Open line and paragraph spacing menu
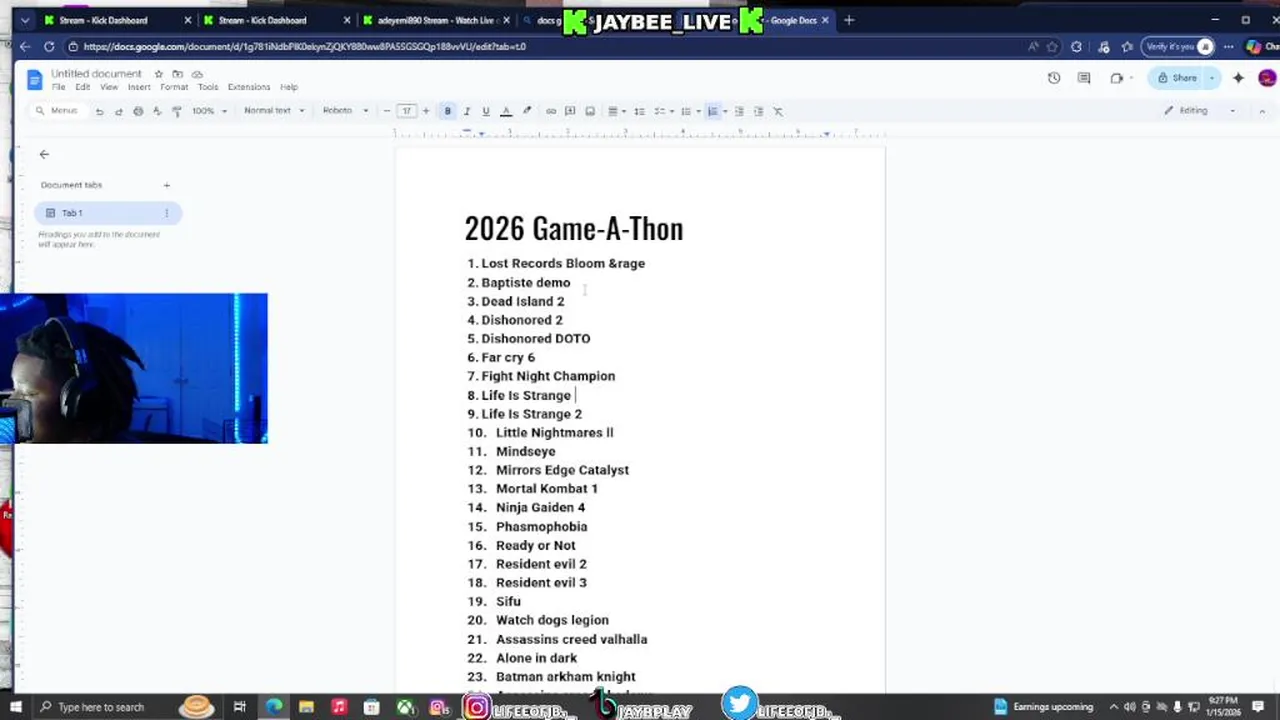This screenshot has height=720, width=1280. pos(640,111)
